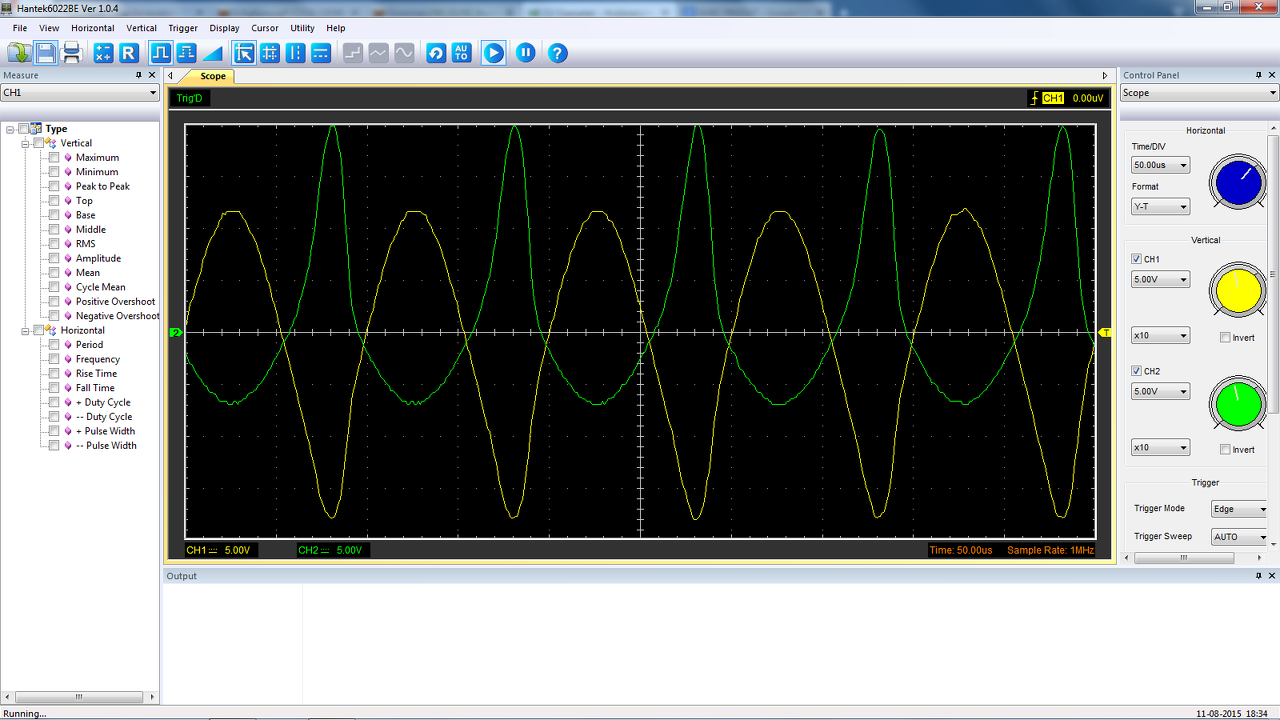This screenshot has width=1280, height=720.
Task: Check the Maximum measurement checkbox
Action: coord(54,157)
